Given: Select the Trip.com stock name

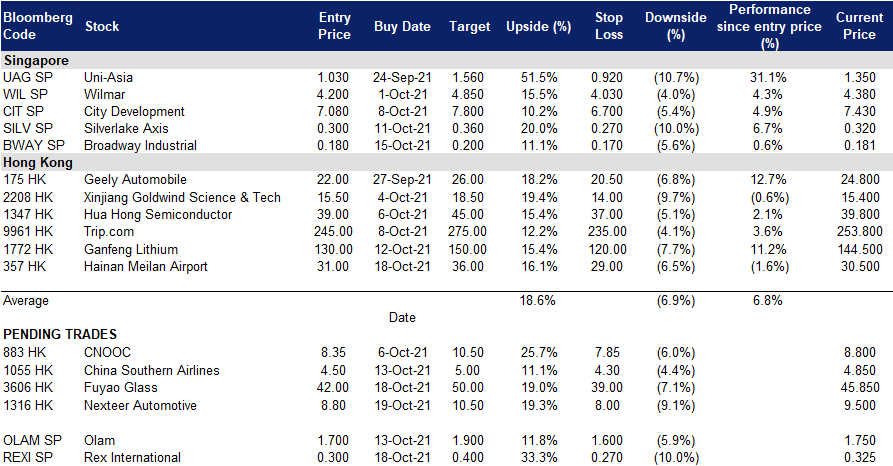Looking at the screenshot, I should point(109,232).
